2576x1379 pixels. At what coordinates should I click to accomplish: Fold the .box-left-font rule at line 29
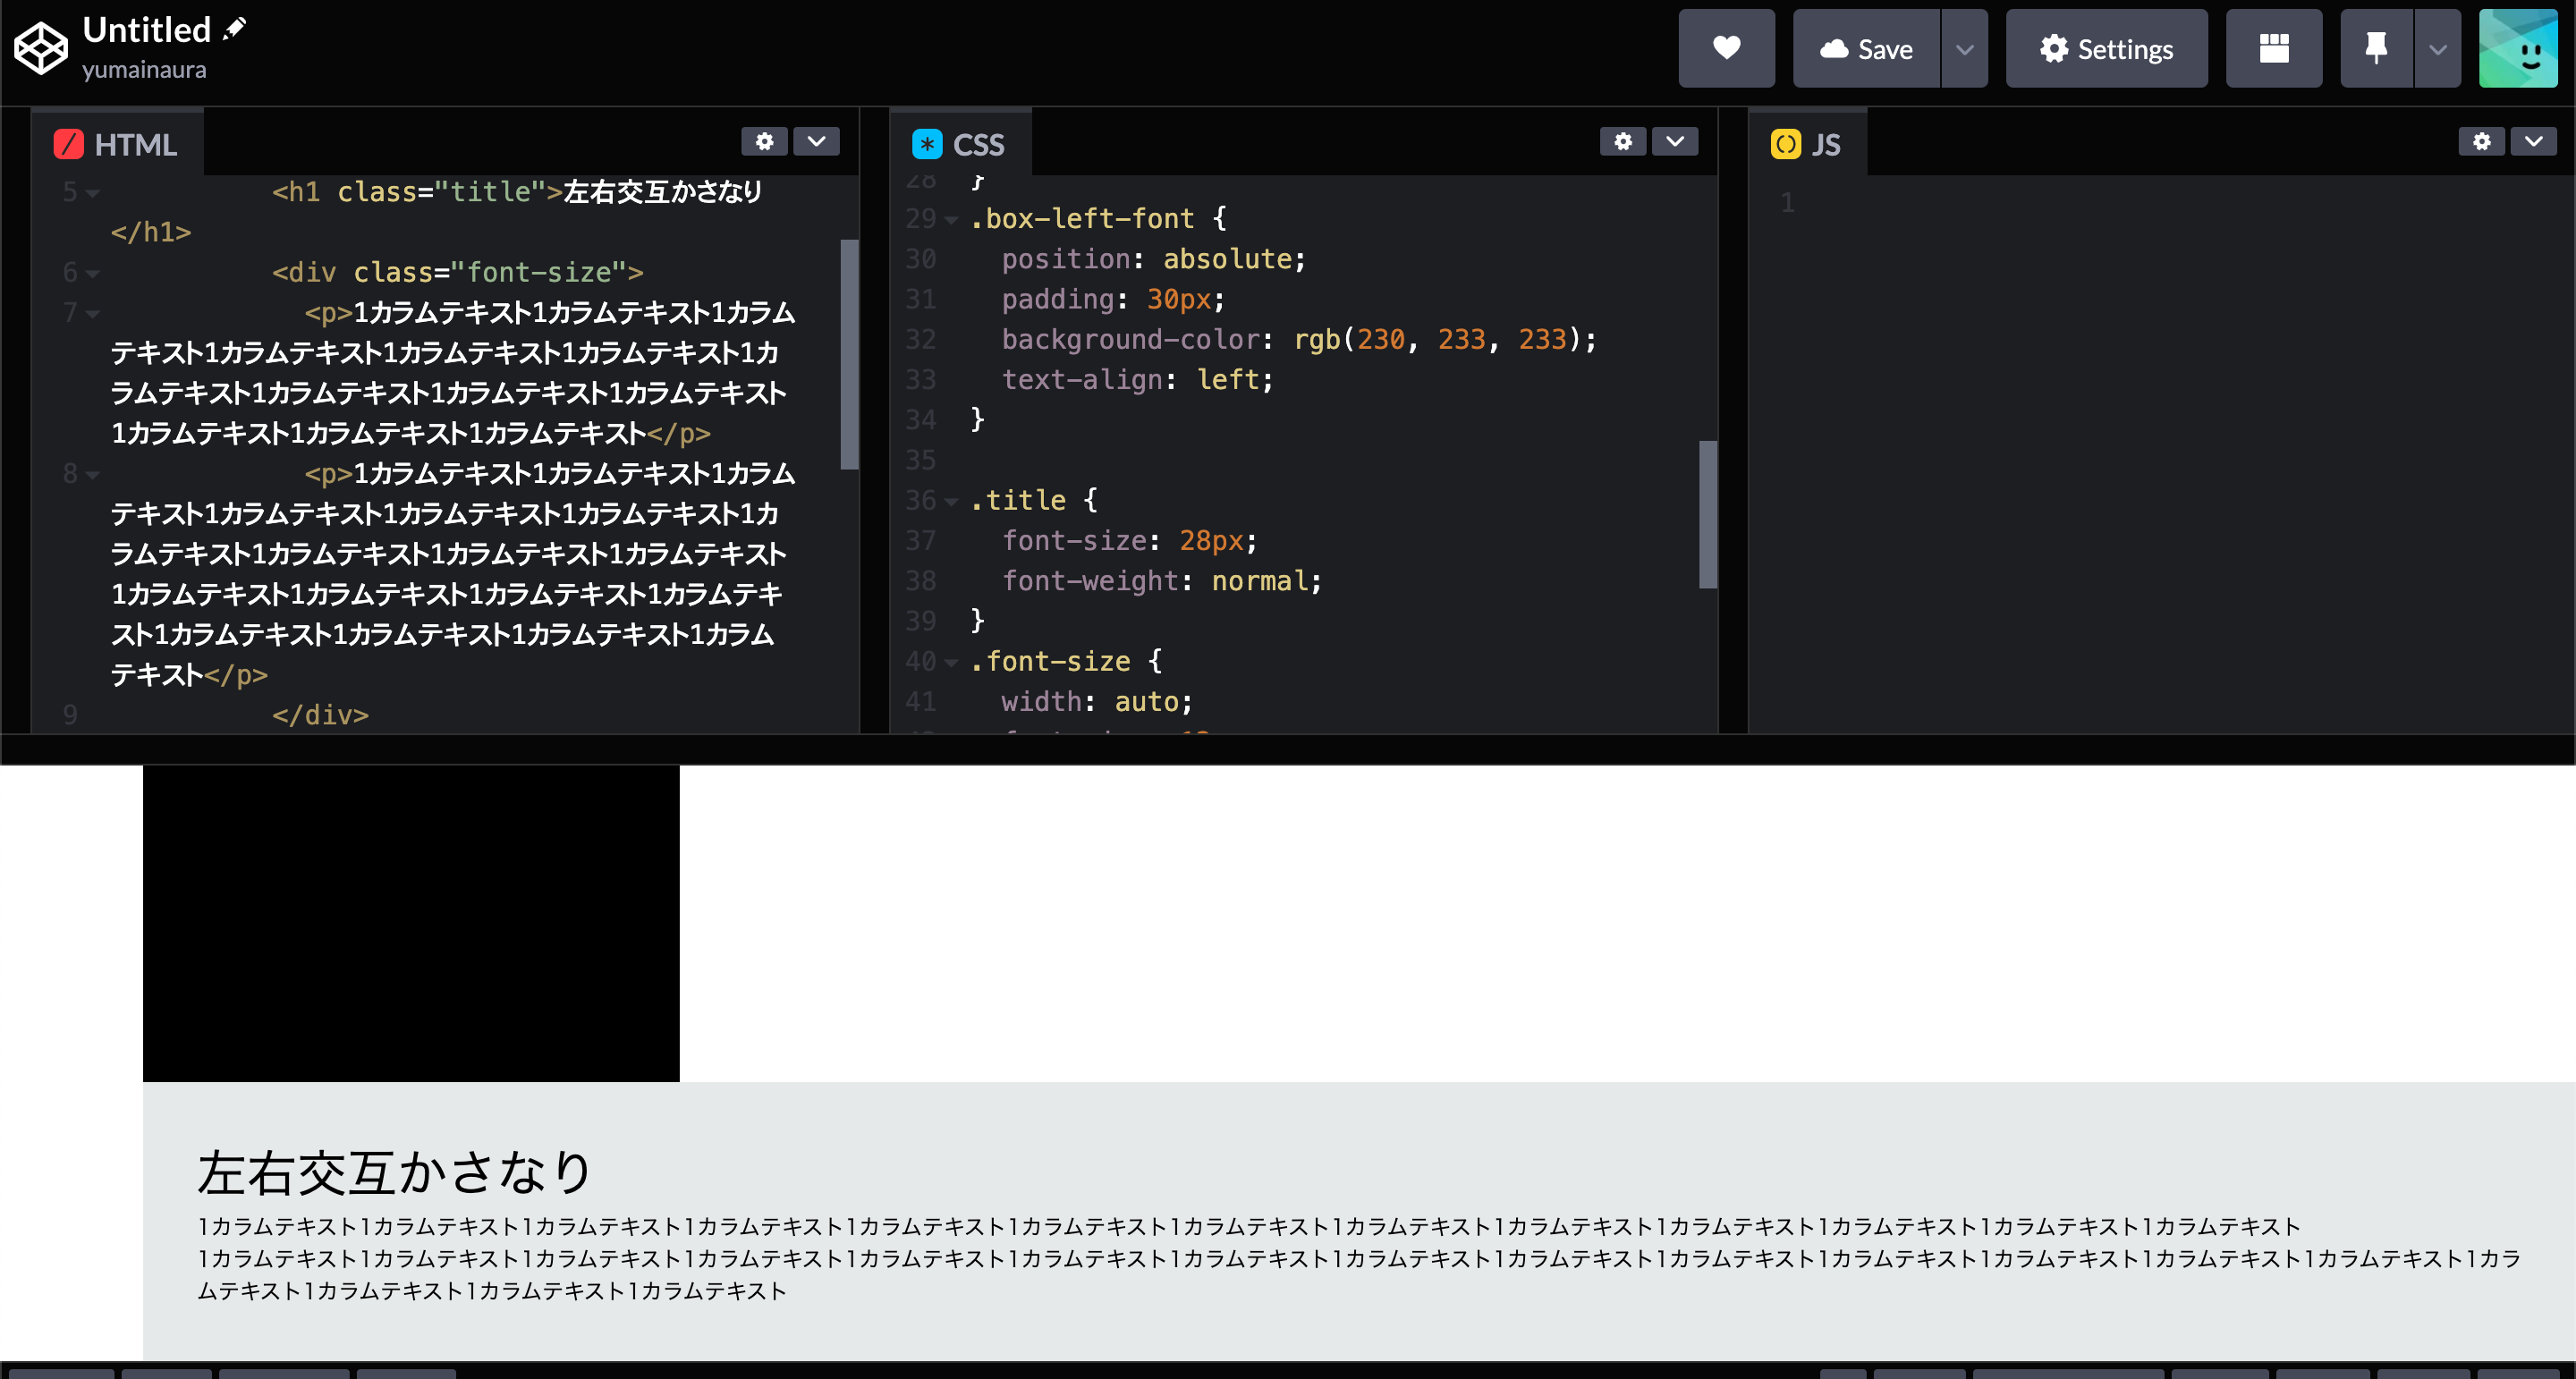coord(951,219)
